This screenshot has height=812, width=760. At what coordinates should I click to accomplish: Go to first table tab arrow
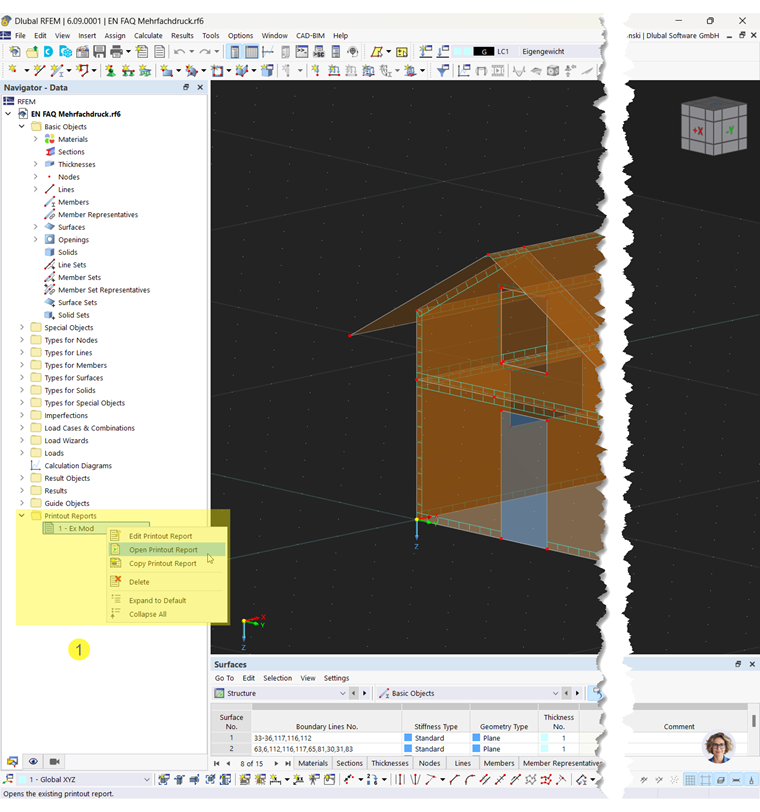(x=216, y=763)
